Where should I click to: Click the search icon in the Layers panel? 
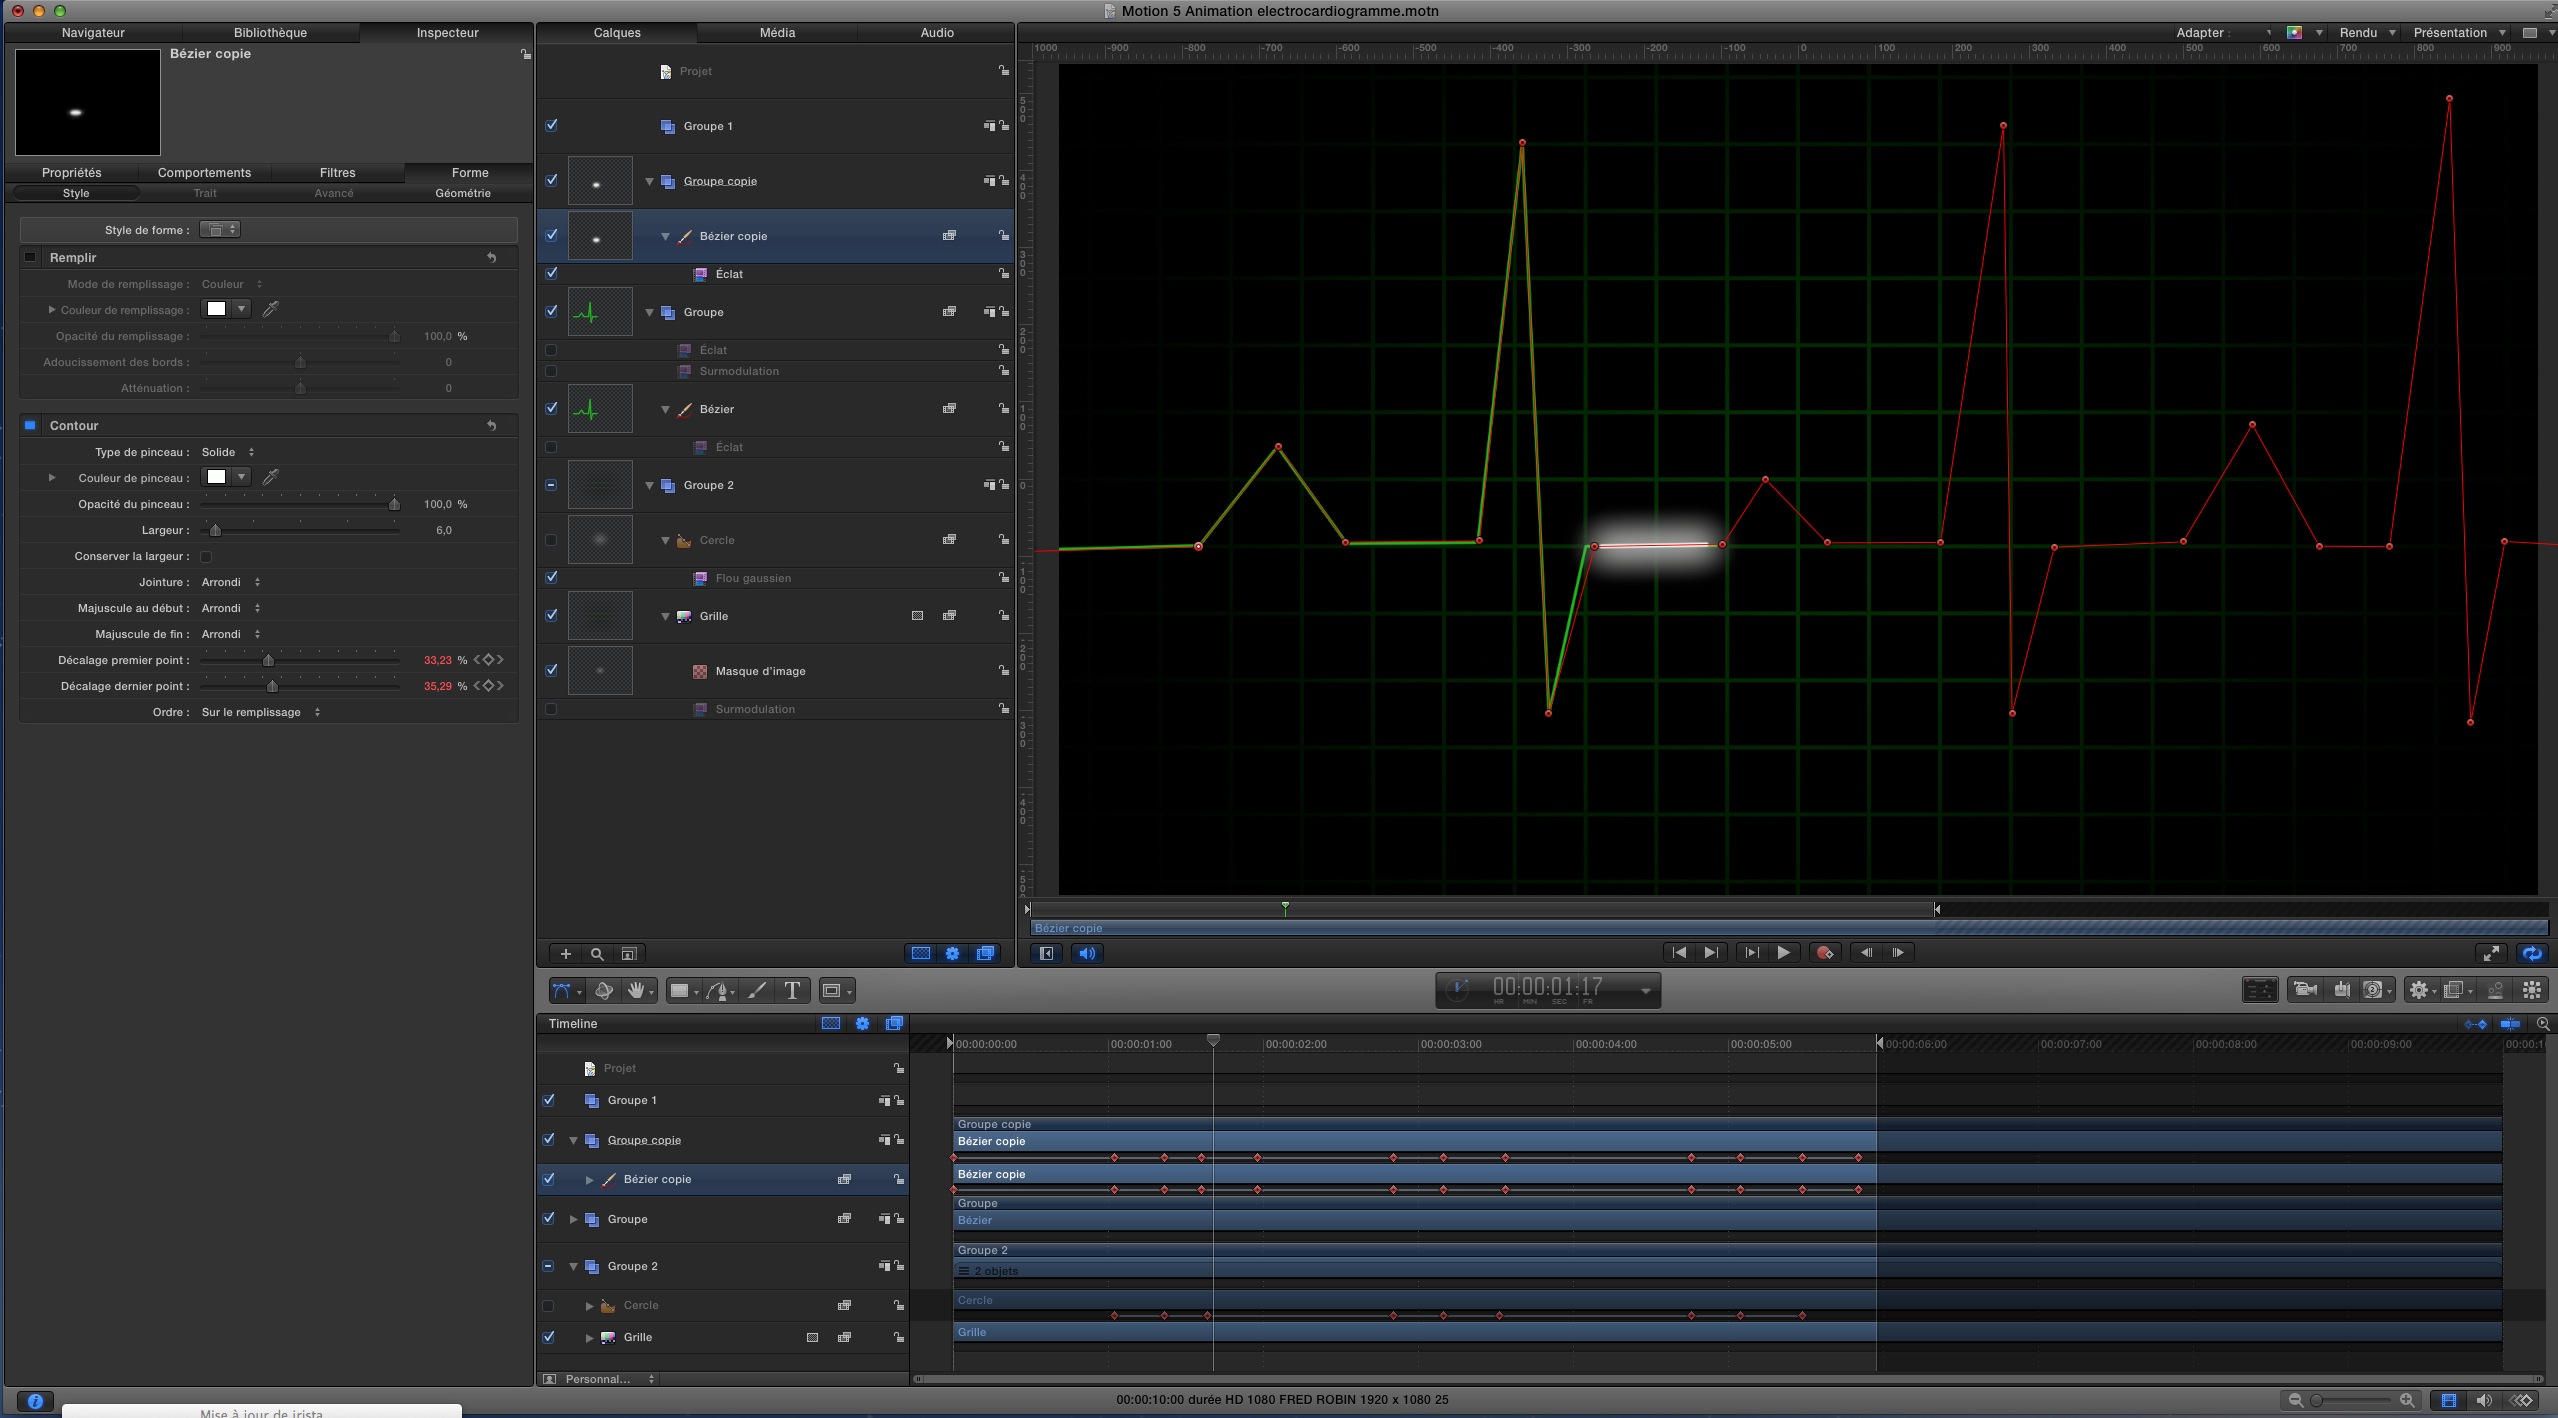point(597,955)
